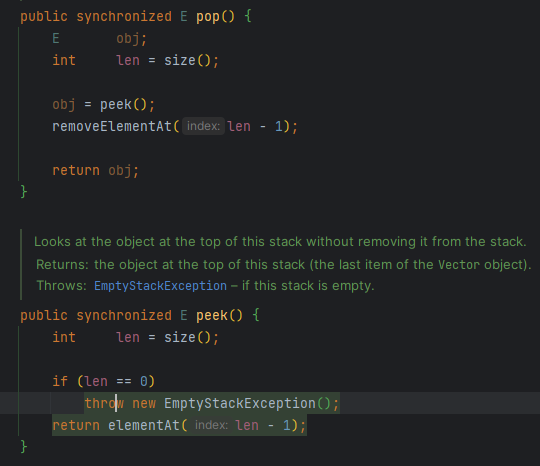Viewport: 540px width, 466px height.
Task: Click the 'index:' hint in elementAt call
Action: click(211, 425)
